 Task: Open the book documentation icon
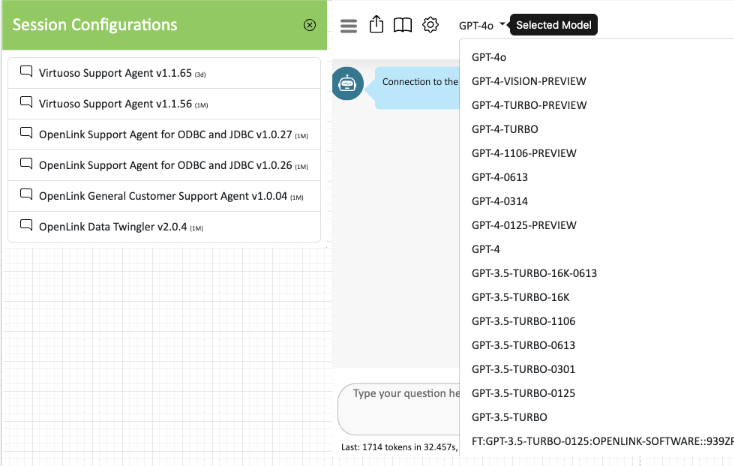click(x=403, y=25)
